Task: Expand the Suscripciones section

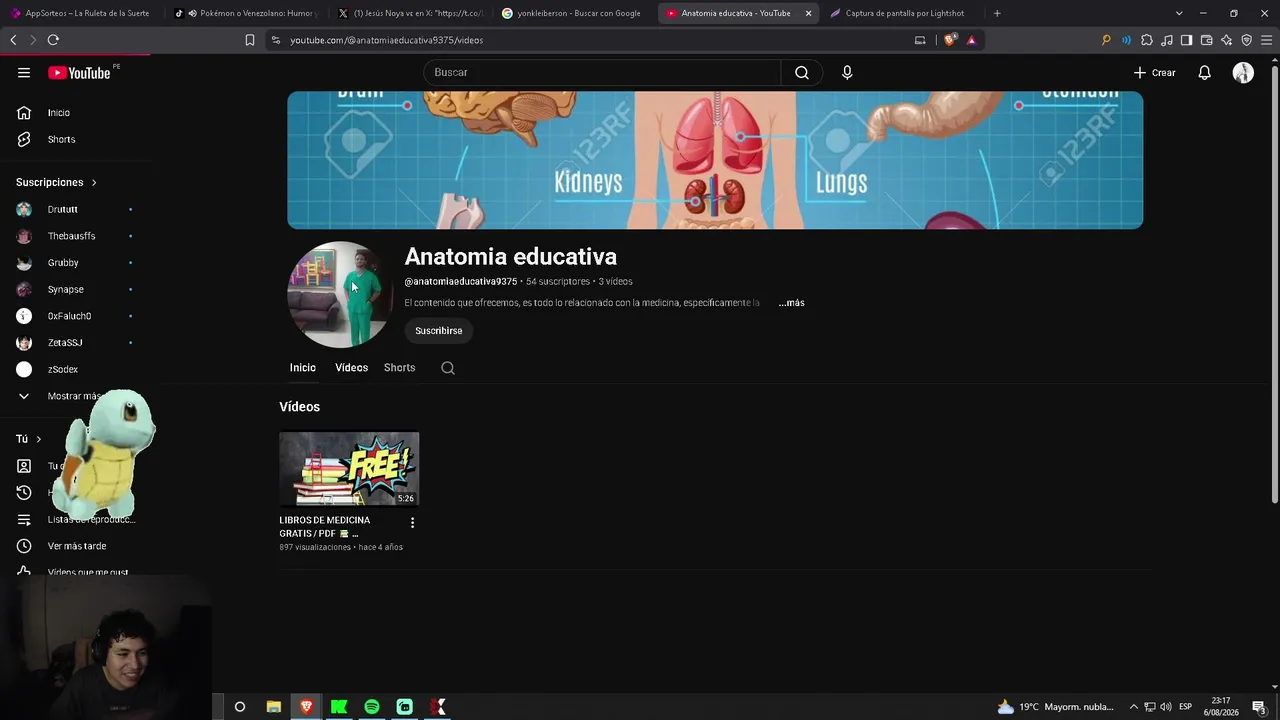Action: click(x=57, y=183)
